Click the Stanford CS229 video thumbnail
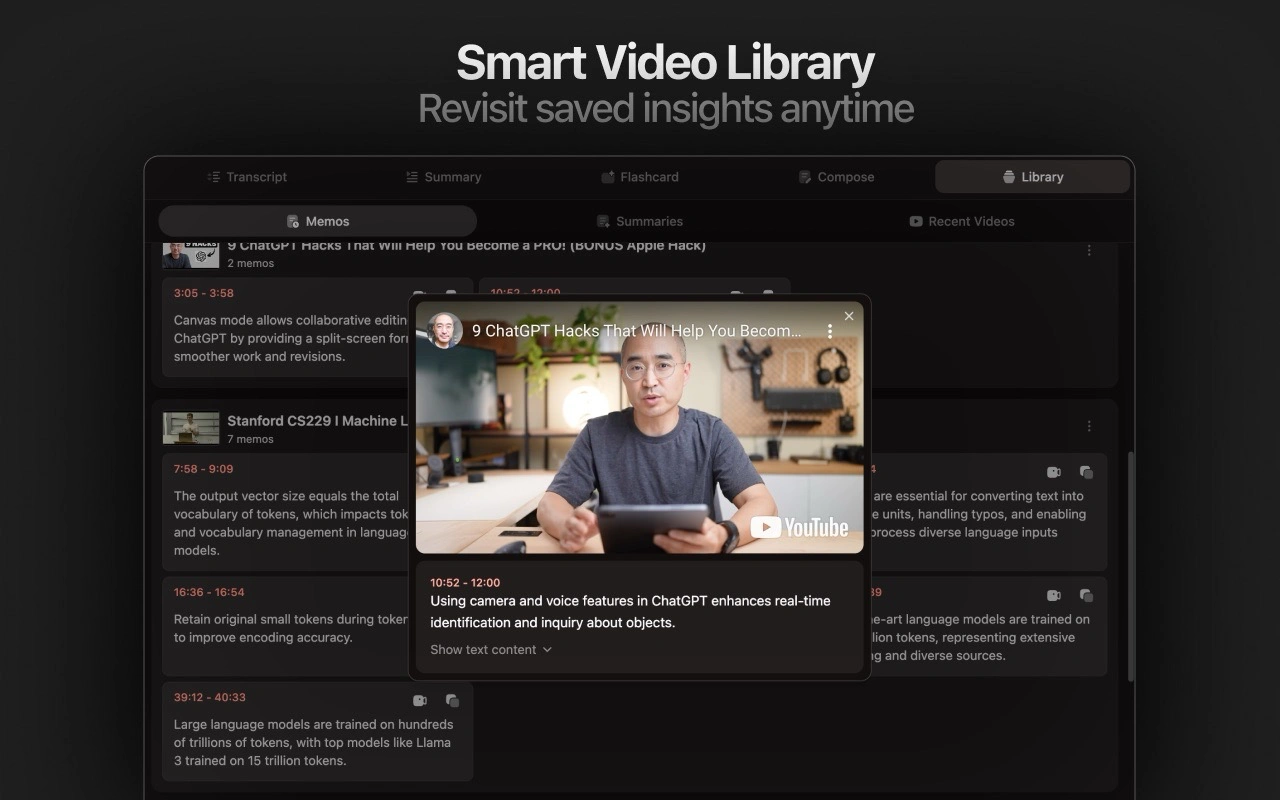This screenshot has height=800, width=1280. click(191, 428)
